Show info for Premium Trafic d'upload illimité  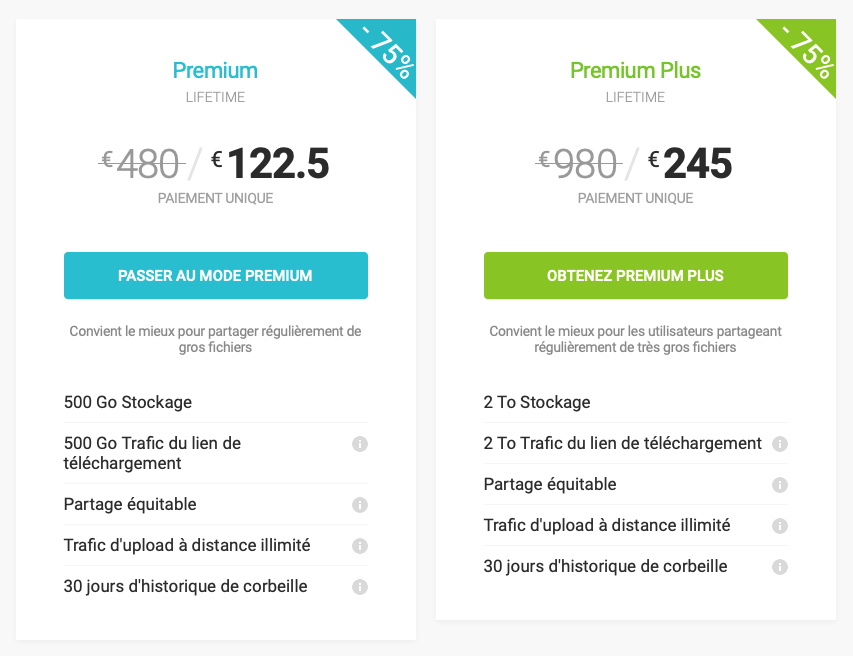[360, 546]
